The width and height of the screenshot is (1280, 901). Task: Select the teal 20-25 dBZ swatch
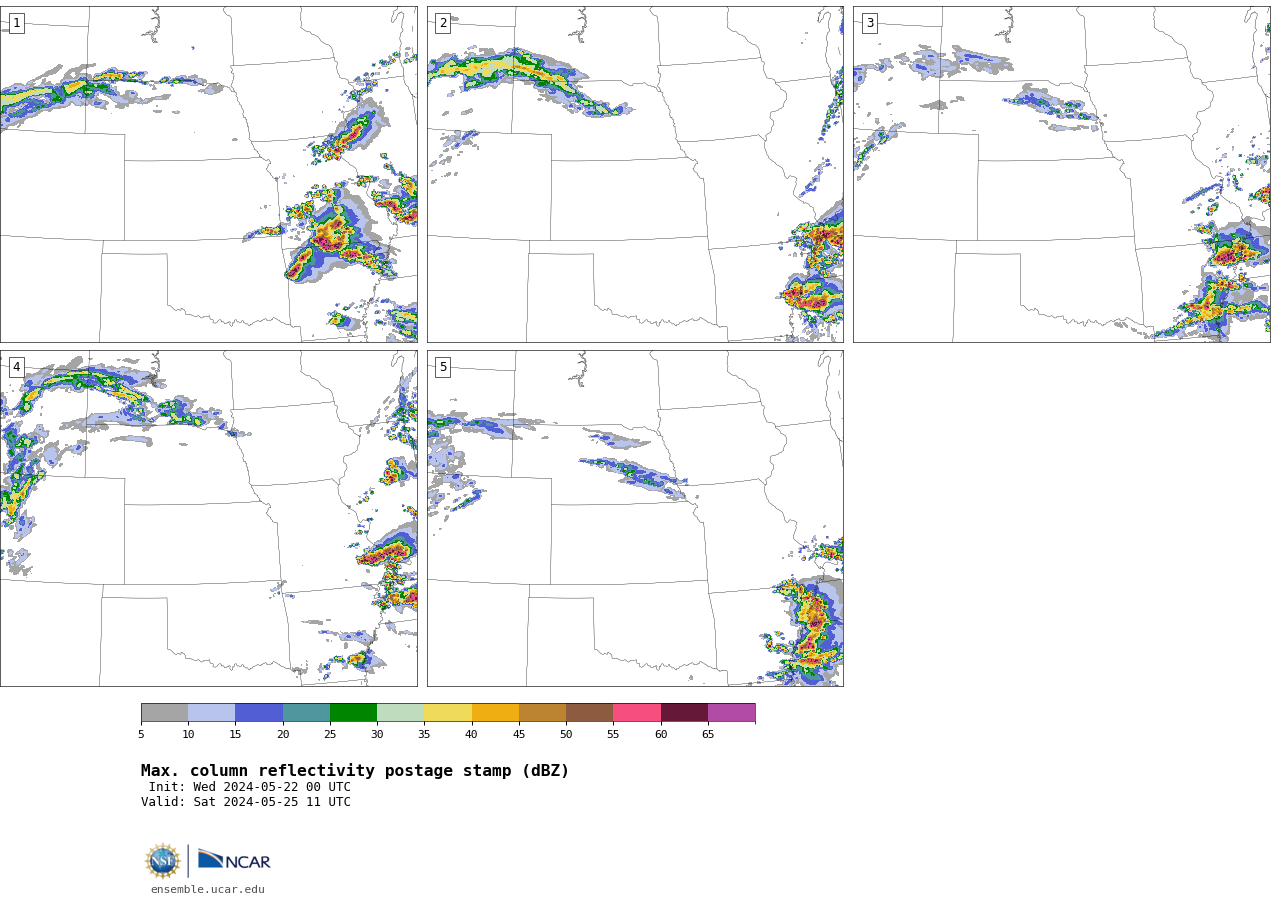pos(306,713)
